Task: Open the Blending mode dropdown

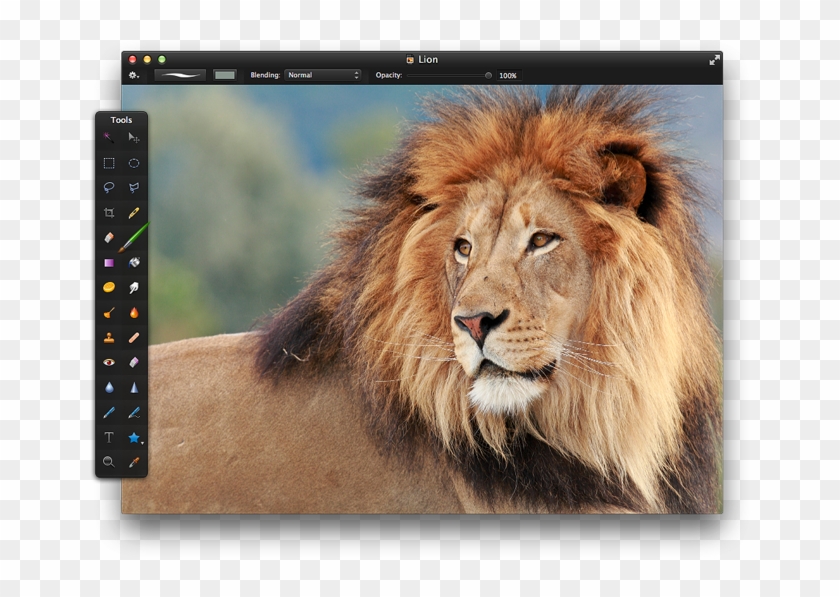Action: (x=323, y=75)
